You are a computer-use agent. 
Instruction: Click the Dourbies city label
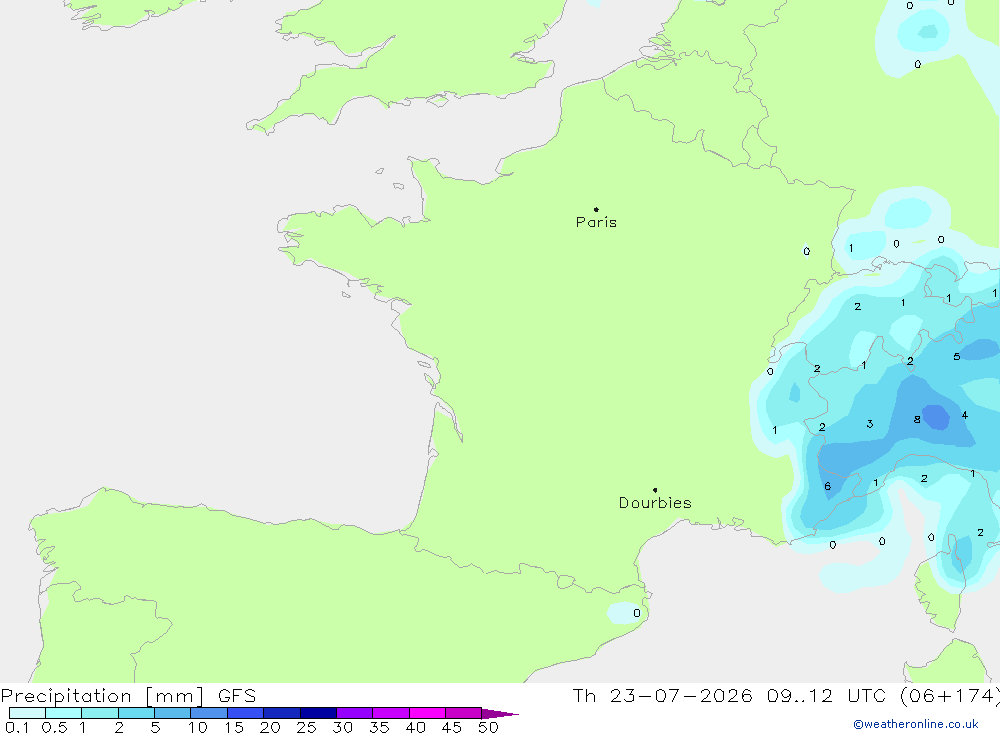[655, 503]
